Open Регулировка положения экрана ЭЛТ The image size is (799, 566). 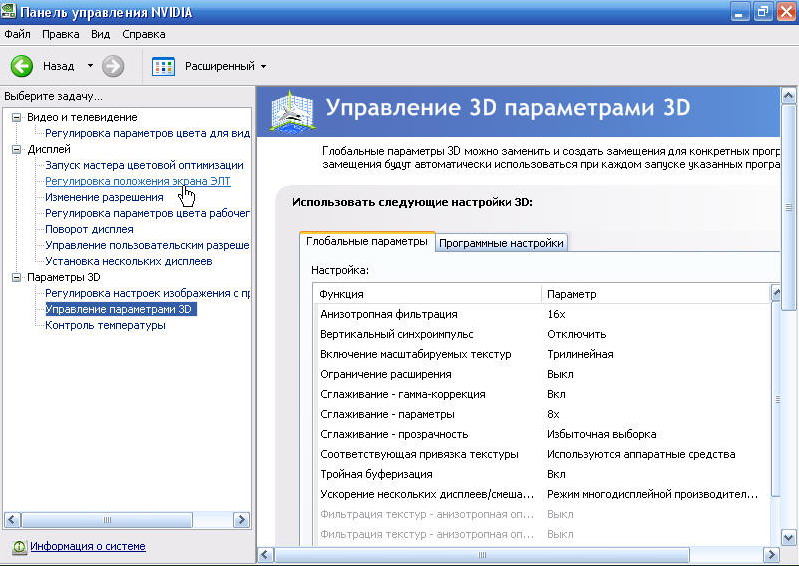138,181
